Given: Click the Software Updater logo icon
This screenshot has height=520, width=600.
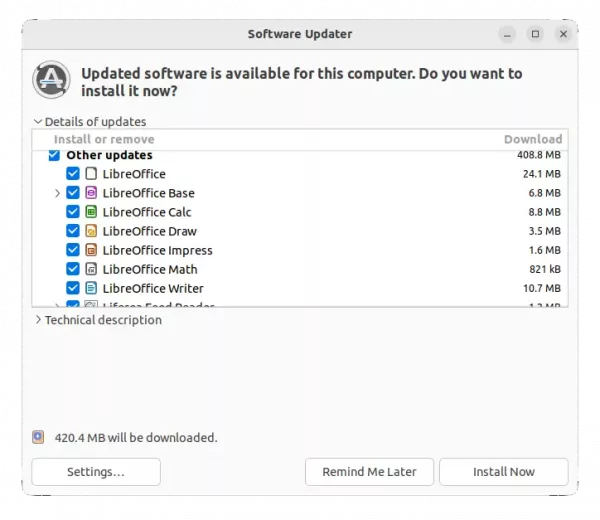Looking at the screenshot, I should (x=51, y=80).
